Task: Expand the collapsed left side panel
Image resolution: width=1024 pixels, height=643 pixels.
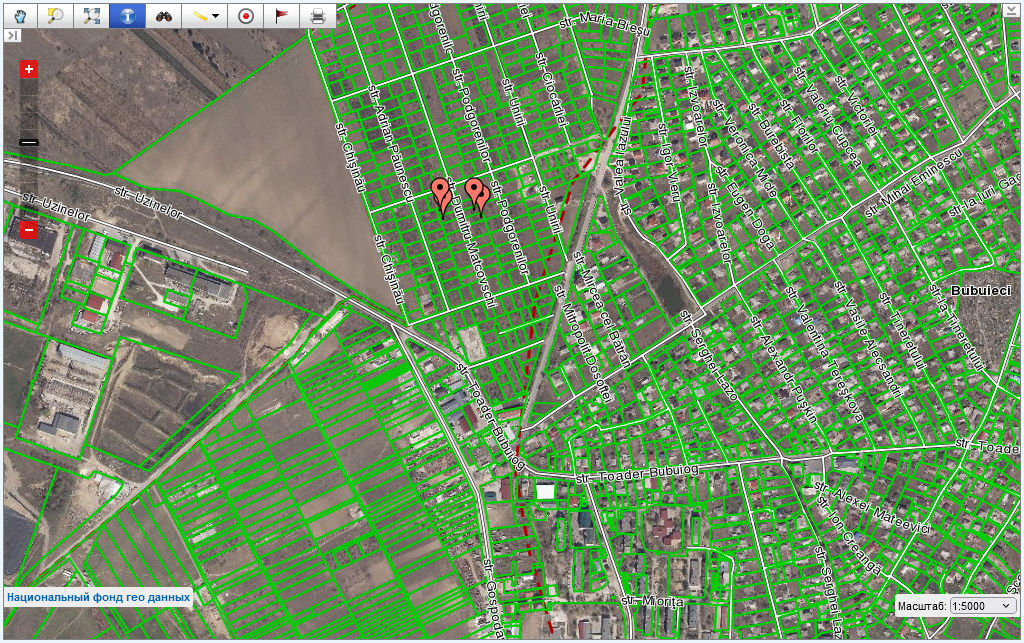Action: (13, 35)
